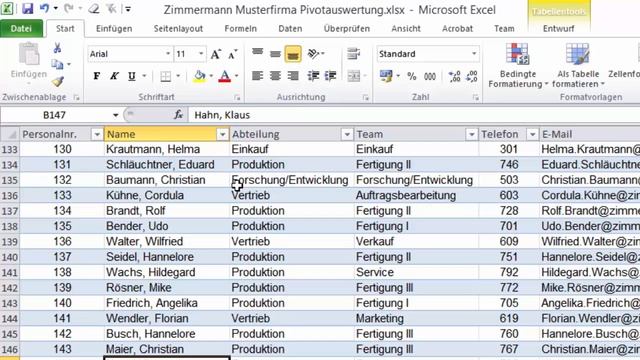
Task: Toggle wrap text icon
Action: 353,53
